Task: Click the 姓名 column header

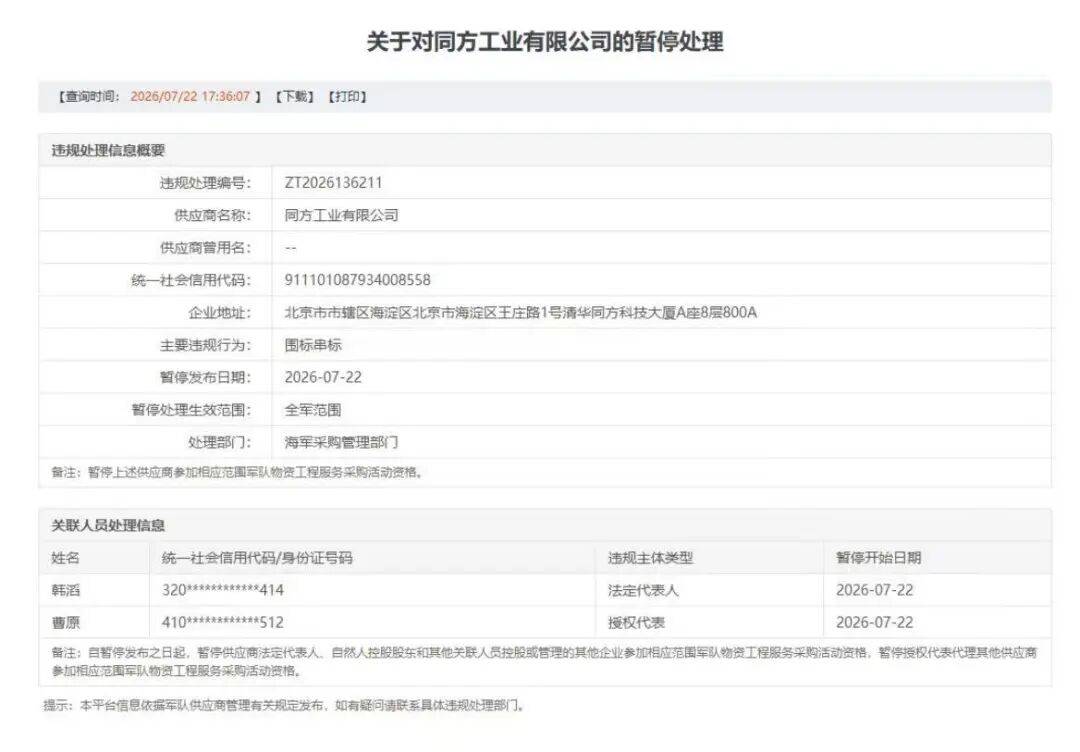Action: click(65, 558)
